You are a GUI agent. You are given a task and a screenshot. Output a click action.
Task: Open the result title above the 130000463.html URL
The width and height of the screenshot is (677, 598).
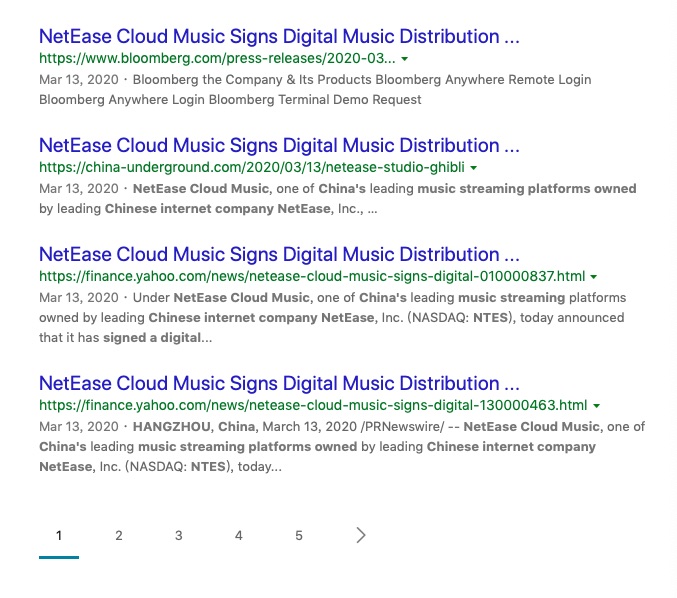coord(279,383)
